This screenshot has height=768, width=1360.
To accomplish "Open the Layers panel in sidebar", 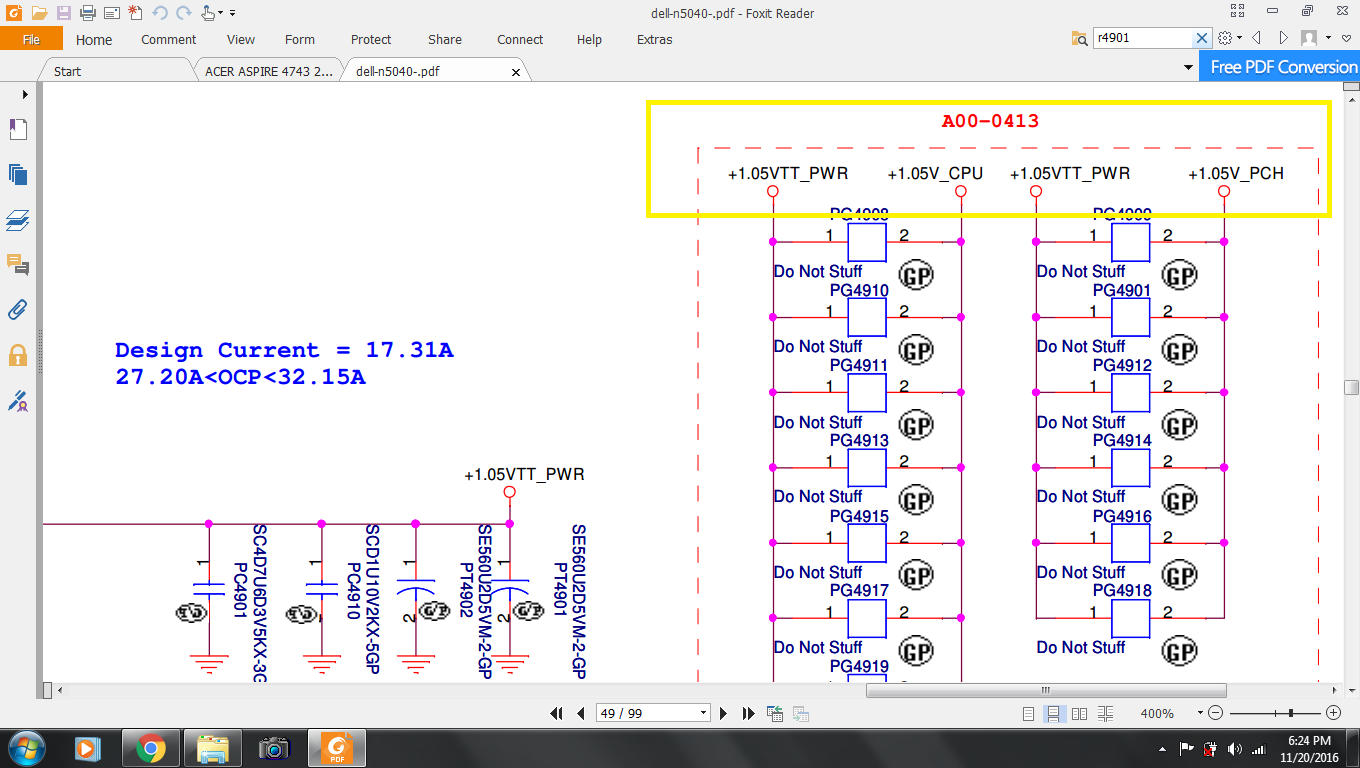I will (x=17, y=219).
